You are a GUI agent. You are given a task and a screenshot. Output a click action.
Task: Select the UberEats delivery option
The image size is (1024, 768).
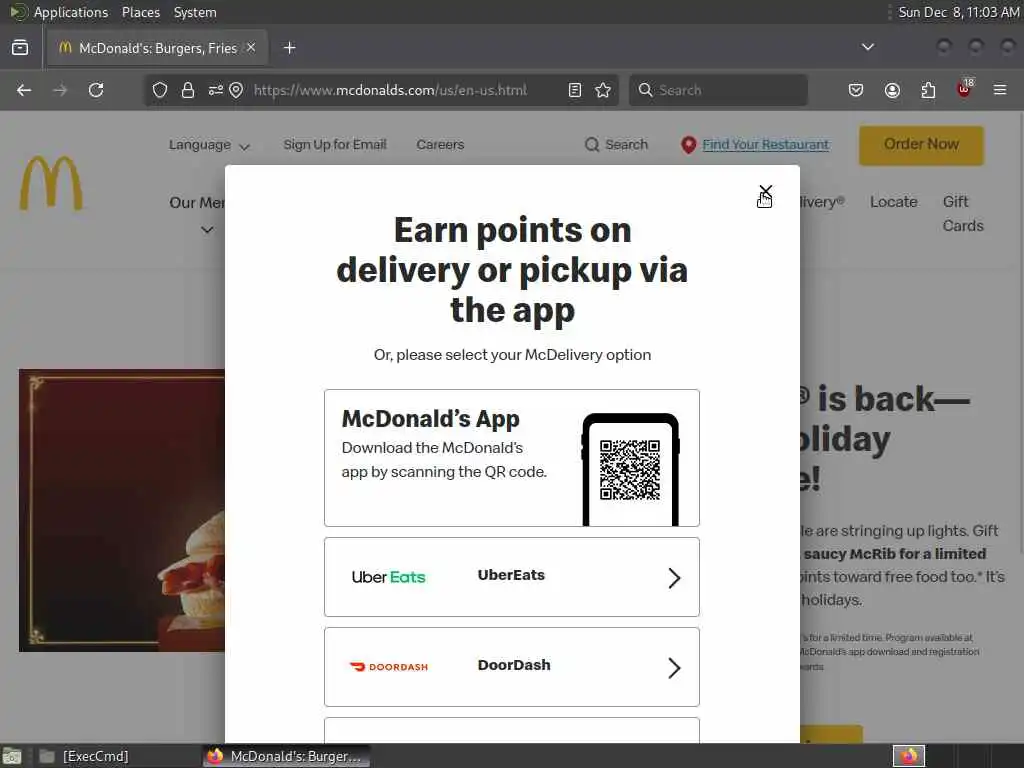pyautogui.click(x=512, y=577)
